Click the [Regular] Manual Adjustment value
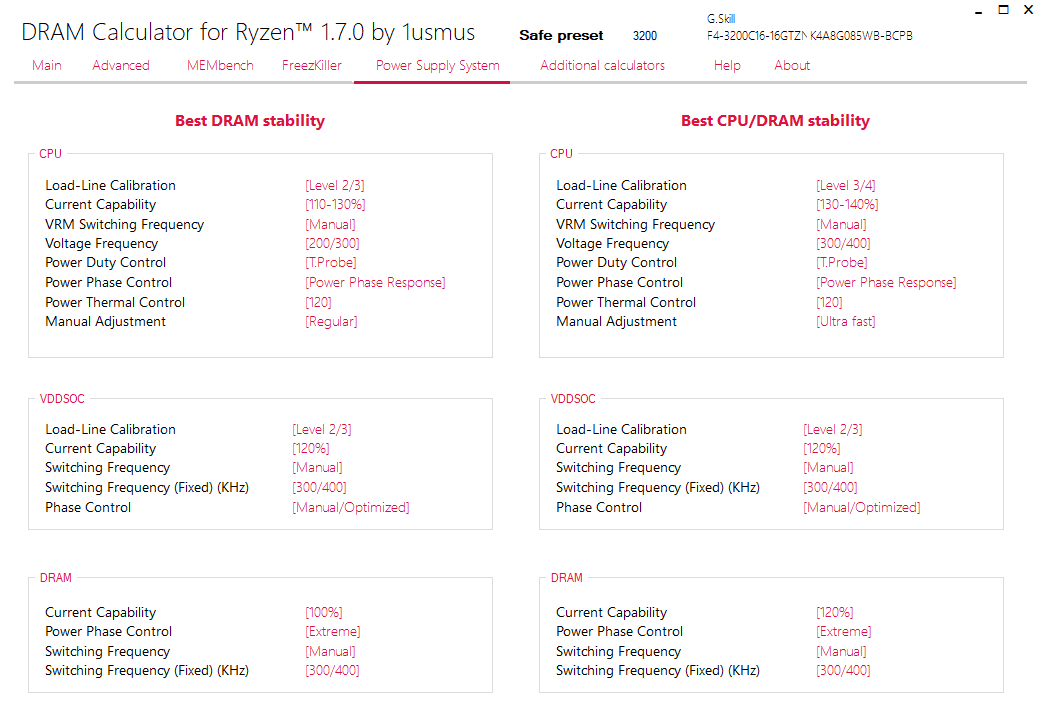The height and width of the screenshot is (706, 1043). (331, 322)
